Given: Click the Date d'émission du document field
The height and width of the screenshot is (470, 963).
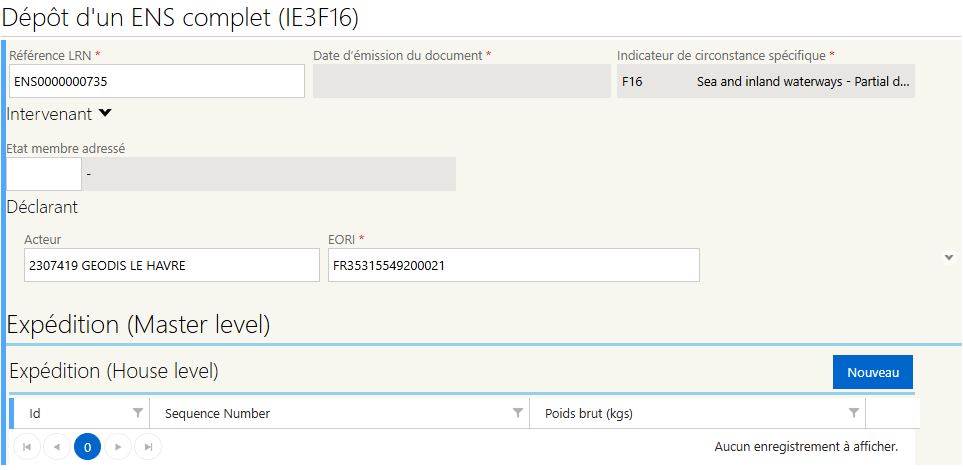Looking at the screenshot, I should point(460,81).
